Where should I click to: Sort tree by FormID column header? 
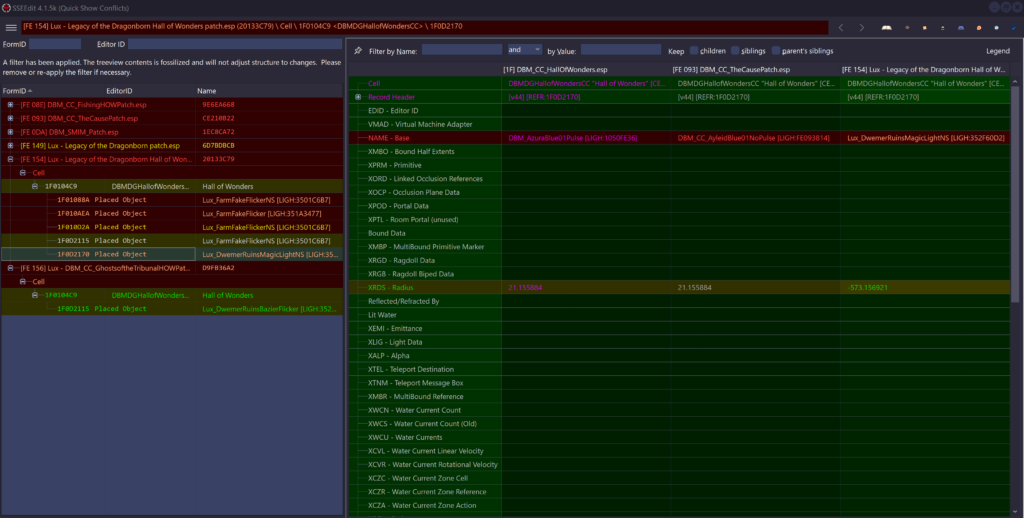52,91
